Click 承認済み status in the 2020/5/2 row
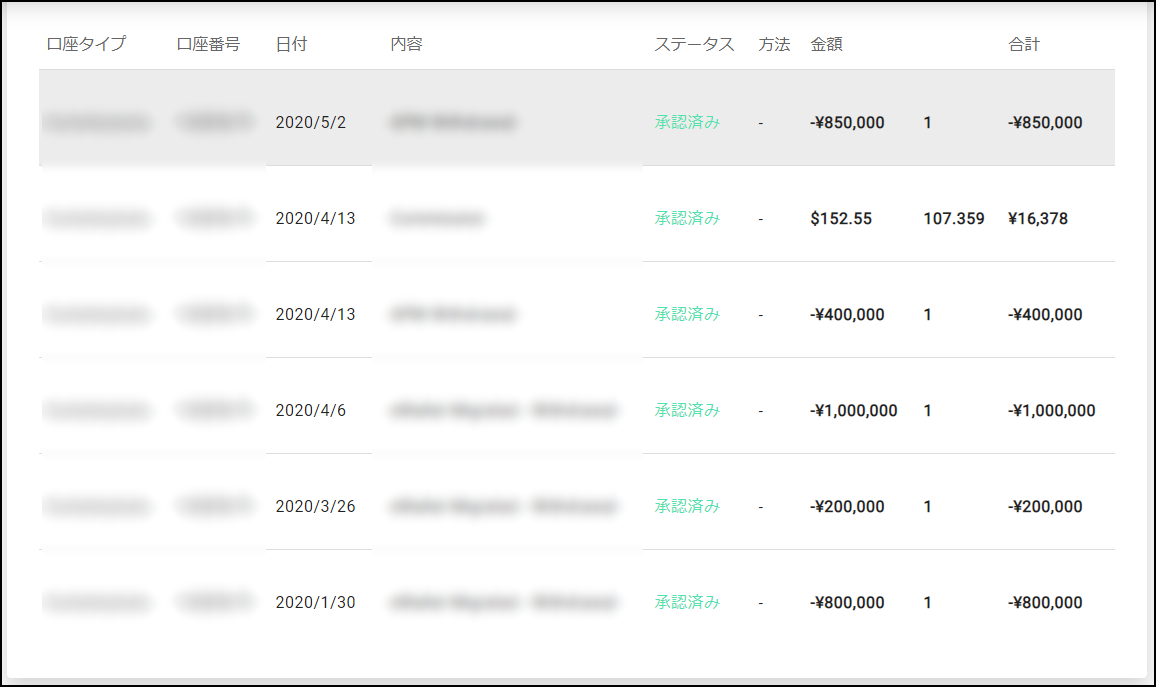The height and width of the screenshot is (687, 1156). (x=687, y=123)
